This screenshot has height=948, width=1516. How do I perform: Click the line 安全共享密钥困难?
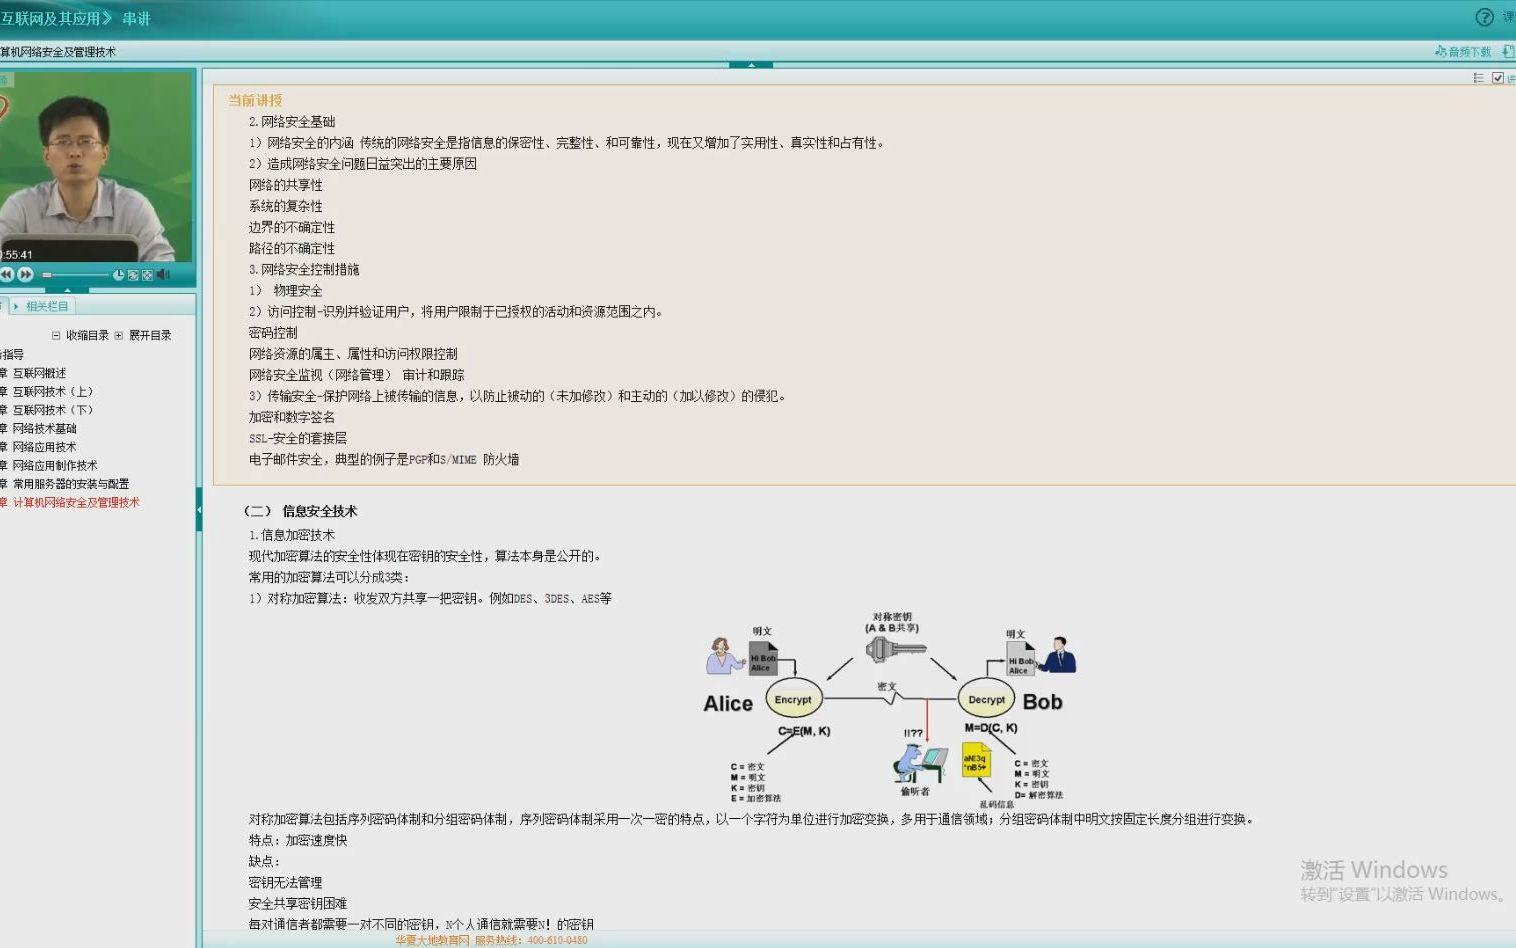tap(298, 903)
